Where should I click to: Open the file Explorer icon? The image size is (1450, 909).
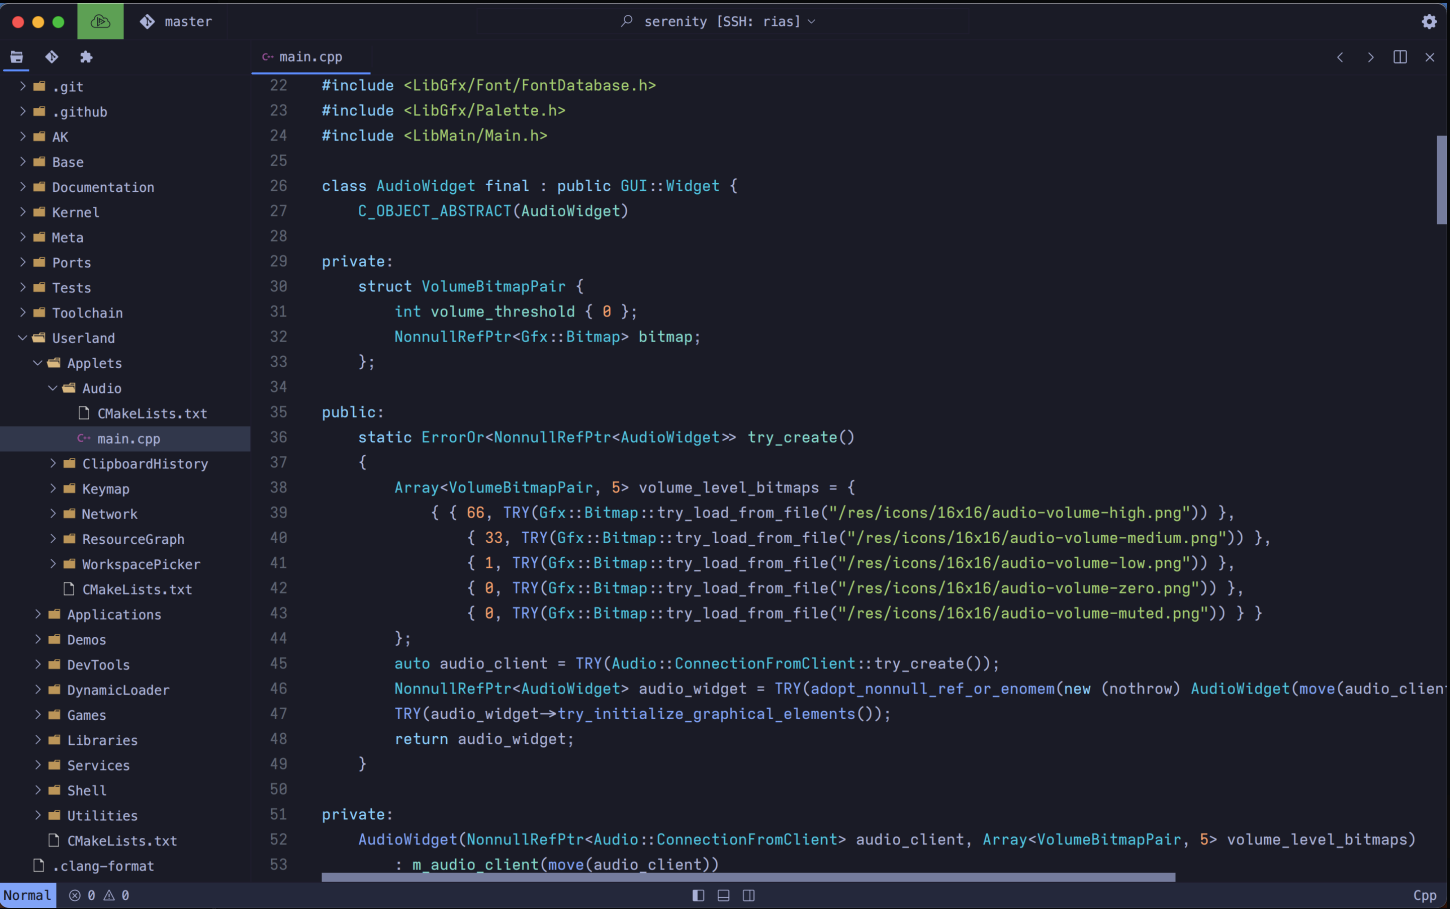coord(17,57)
